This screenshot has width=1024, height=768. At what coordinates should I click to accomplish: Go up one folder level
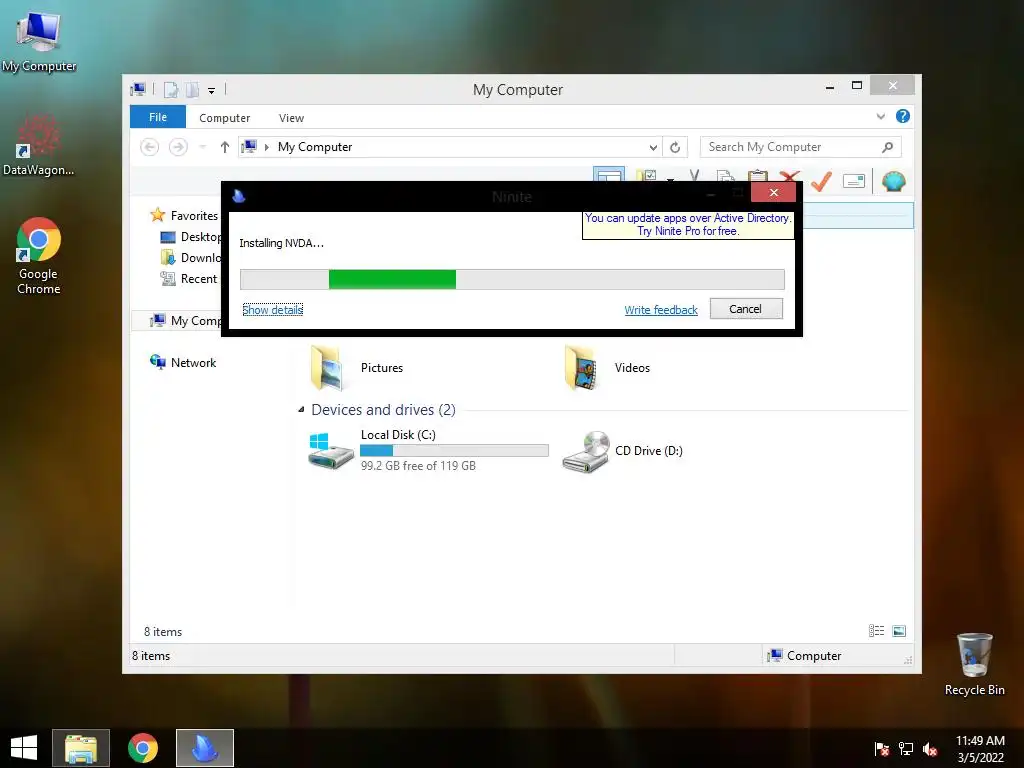pyautogui.click(x=225, y=147)
